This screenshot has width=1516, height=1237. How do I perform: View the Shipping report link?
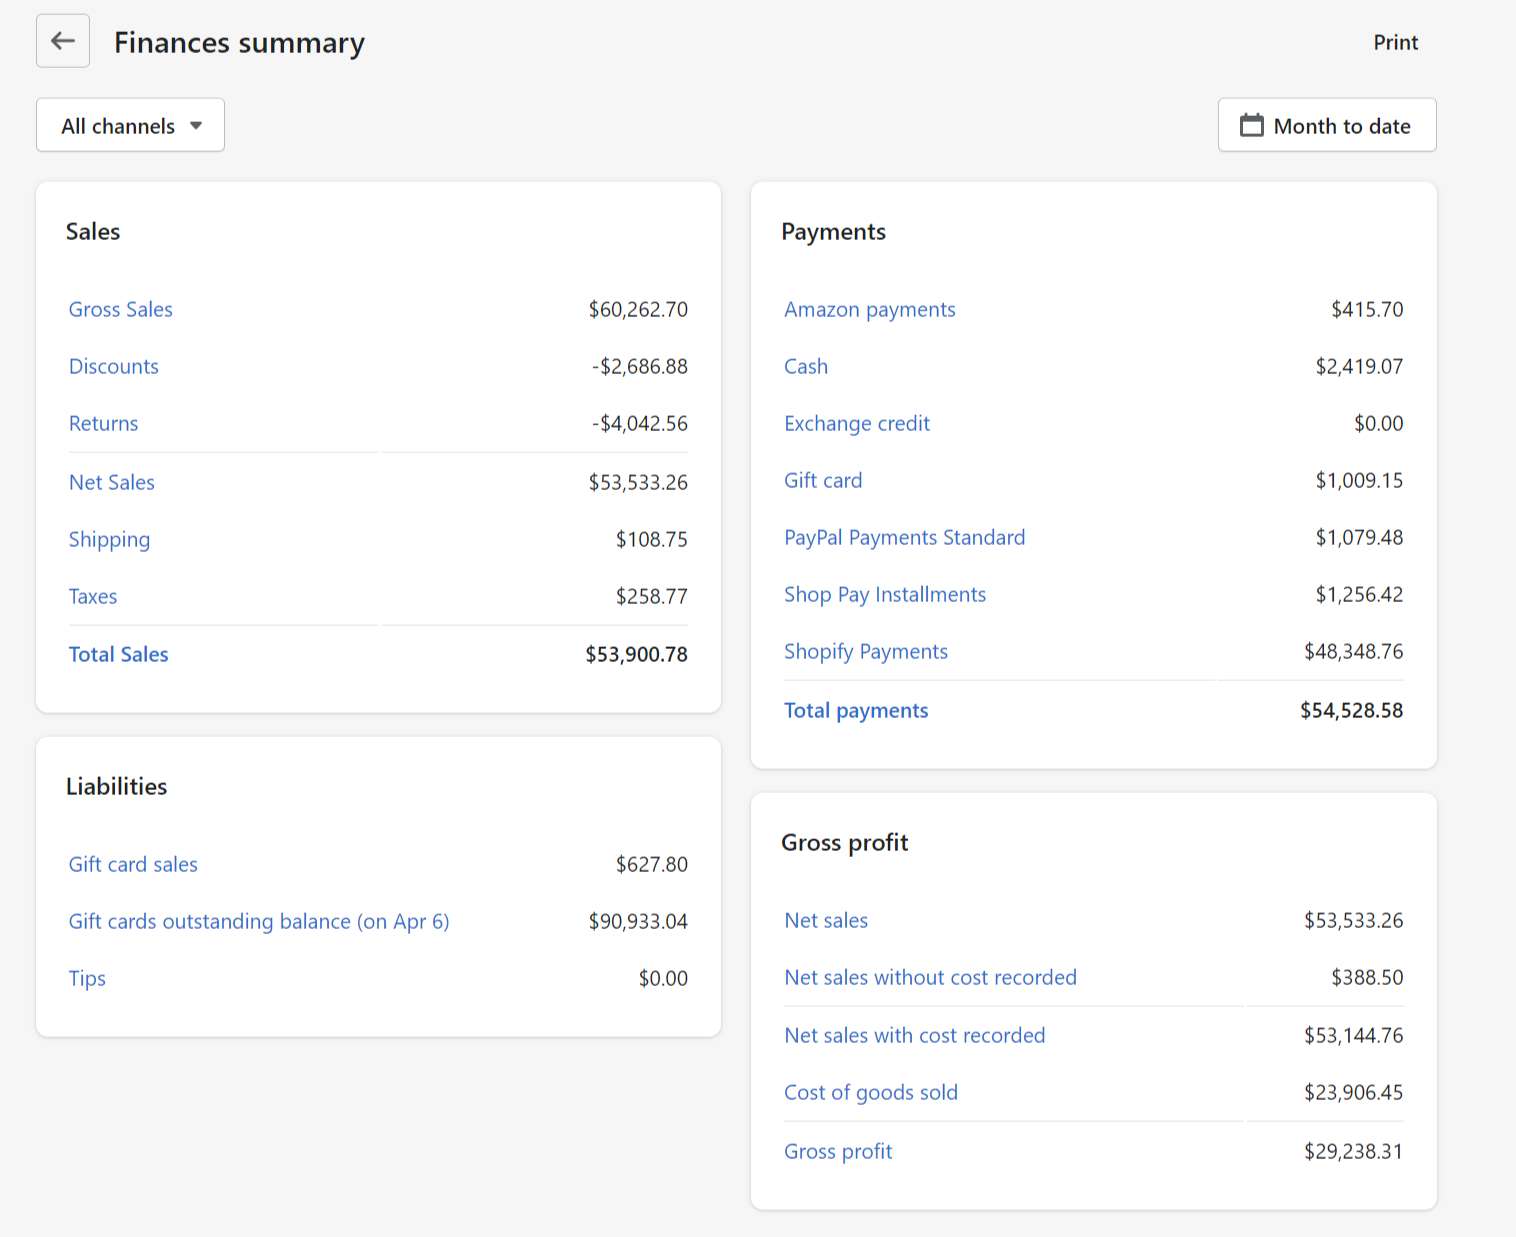pyautogui.click(x=110, y=540)
